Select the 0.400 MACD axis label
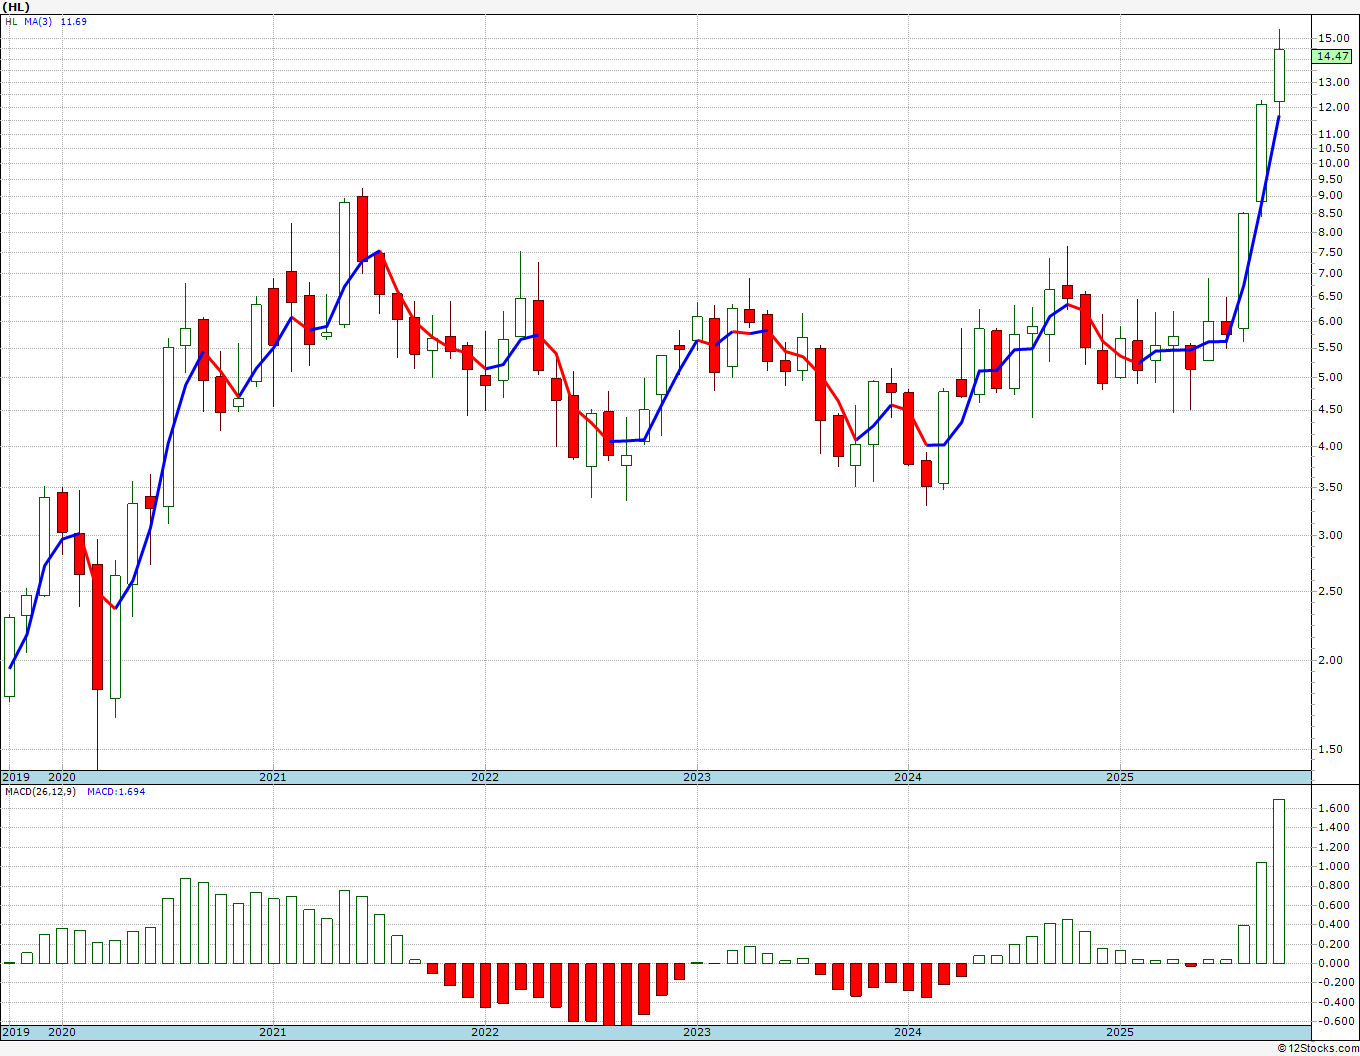The width and height of the screenshot is (1360, 1056). point(1333,924)
